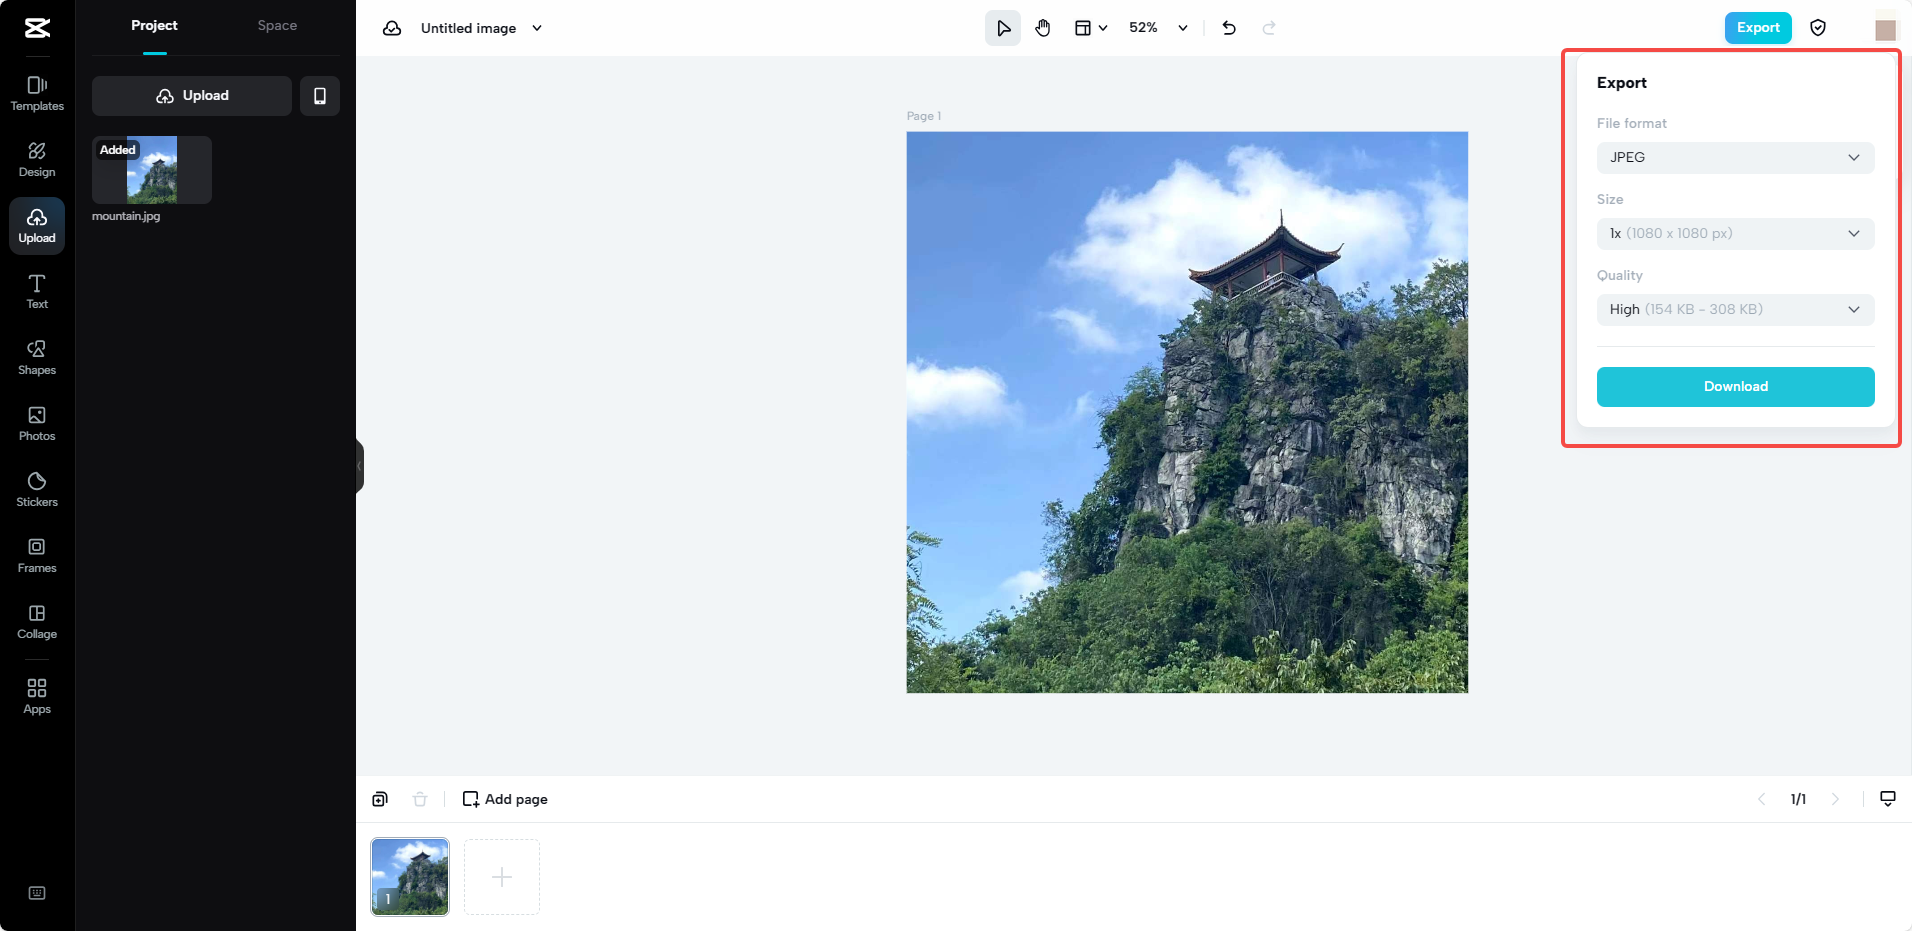Open the Stickers panel

[x=37, y=489]
